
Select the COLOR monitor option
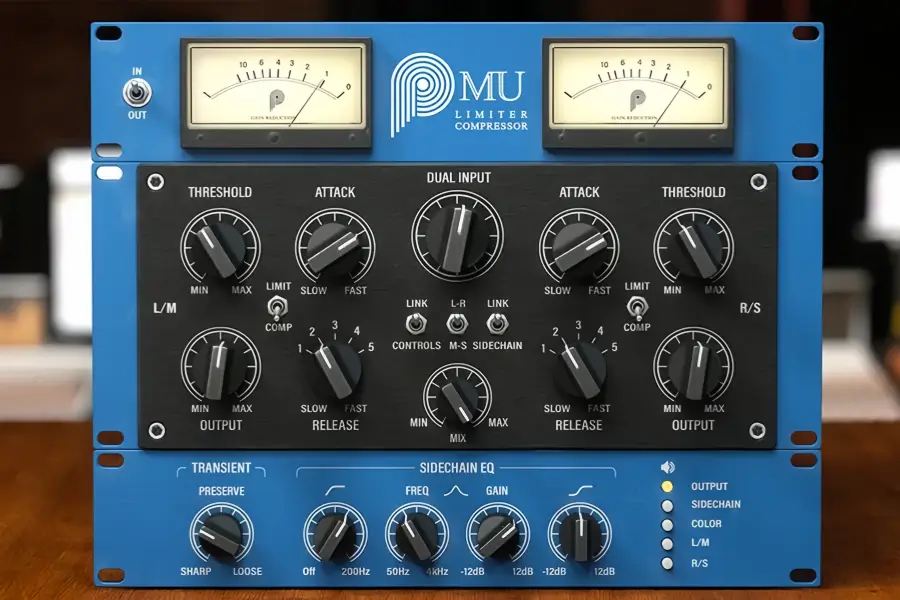tap(667, 525)
